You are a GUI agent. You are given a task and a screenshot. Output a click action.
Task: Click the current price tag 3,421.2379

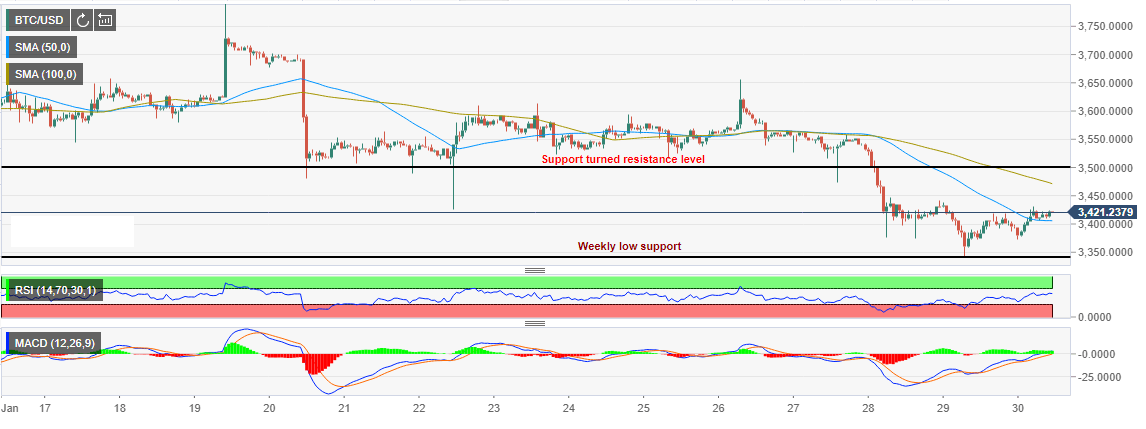1106,212
